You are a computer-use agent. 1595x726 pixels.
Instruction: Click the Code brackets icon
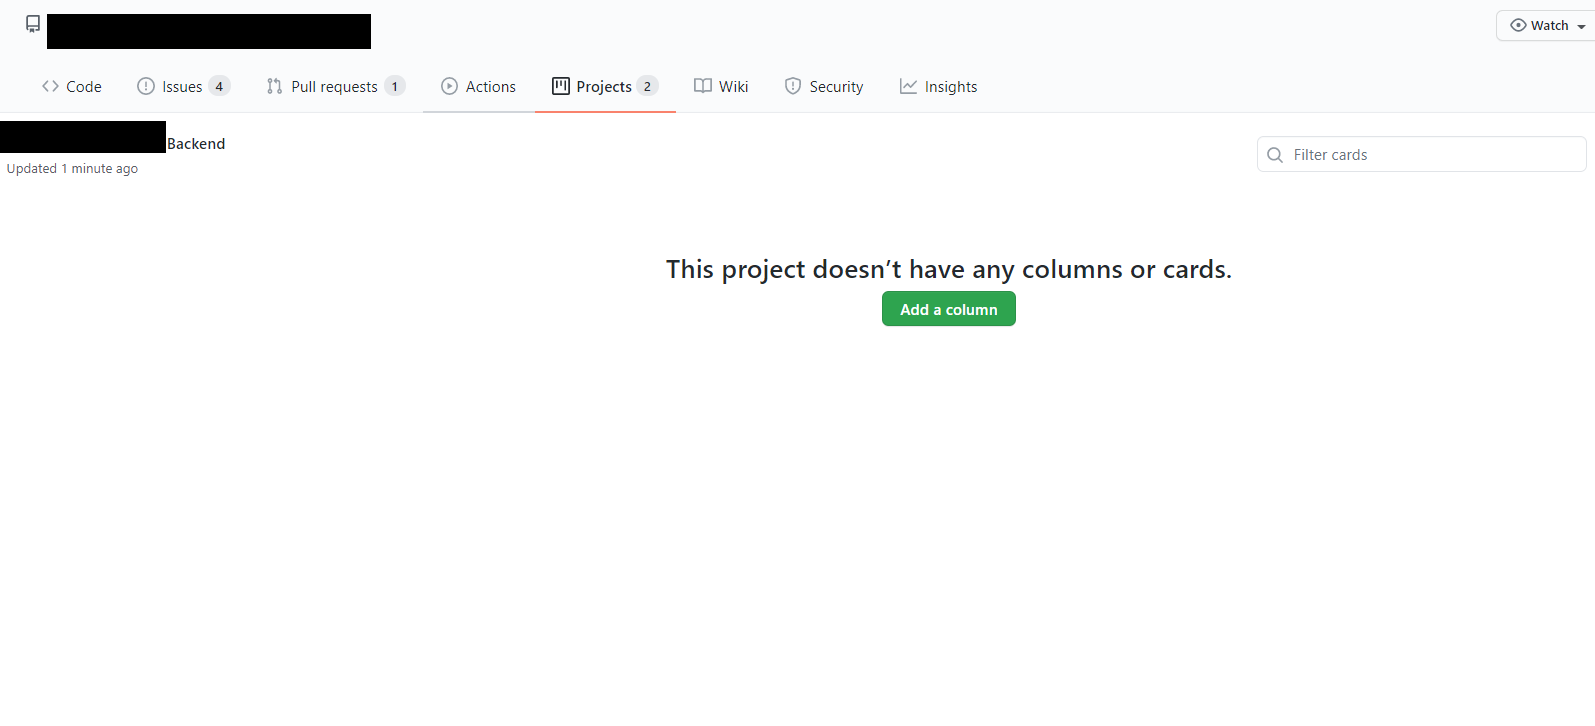point(50,87)
